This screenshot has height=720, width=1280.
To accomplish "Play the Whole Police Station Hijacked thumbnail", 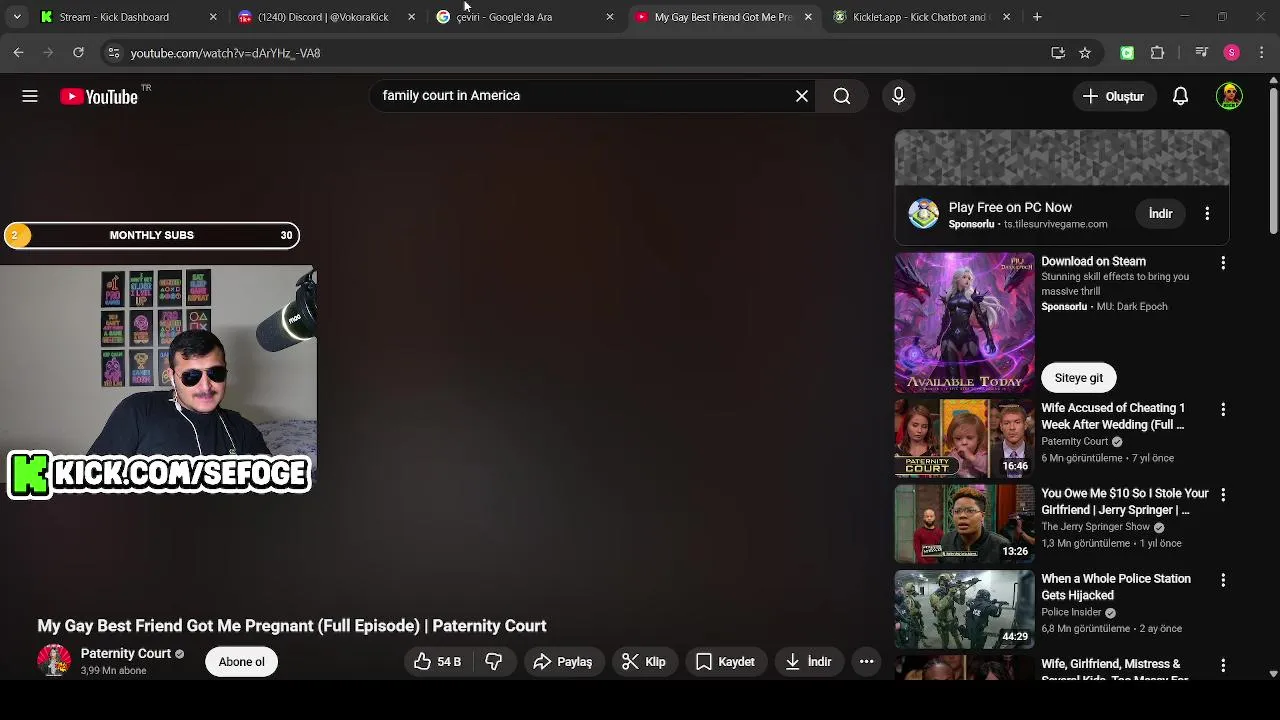I will (x=964, y=609).
